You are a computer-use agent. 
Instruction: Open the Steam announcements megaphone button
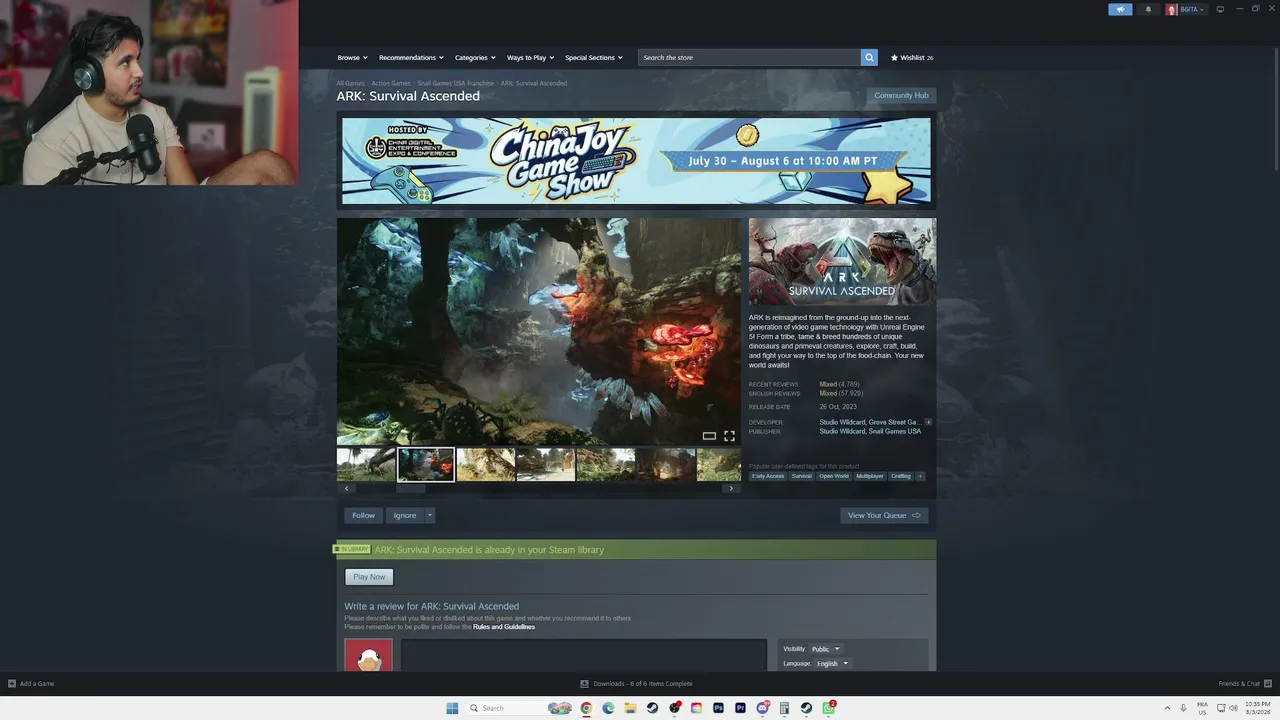click(1120, 9)
